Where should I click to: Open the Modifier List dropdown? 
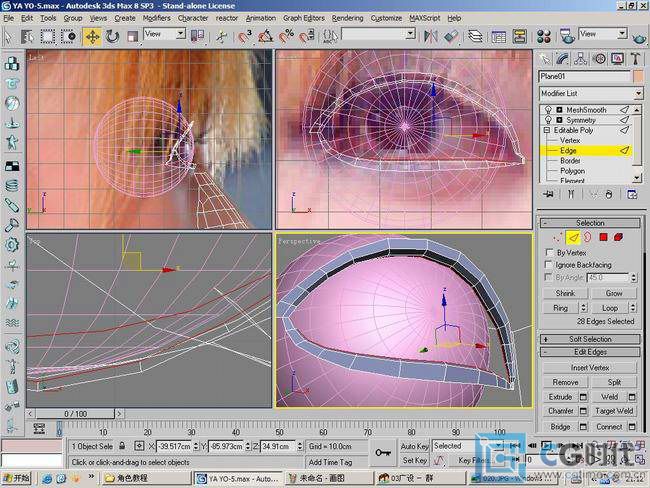(x=590, y=93)
